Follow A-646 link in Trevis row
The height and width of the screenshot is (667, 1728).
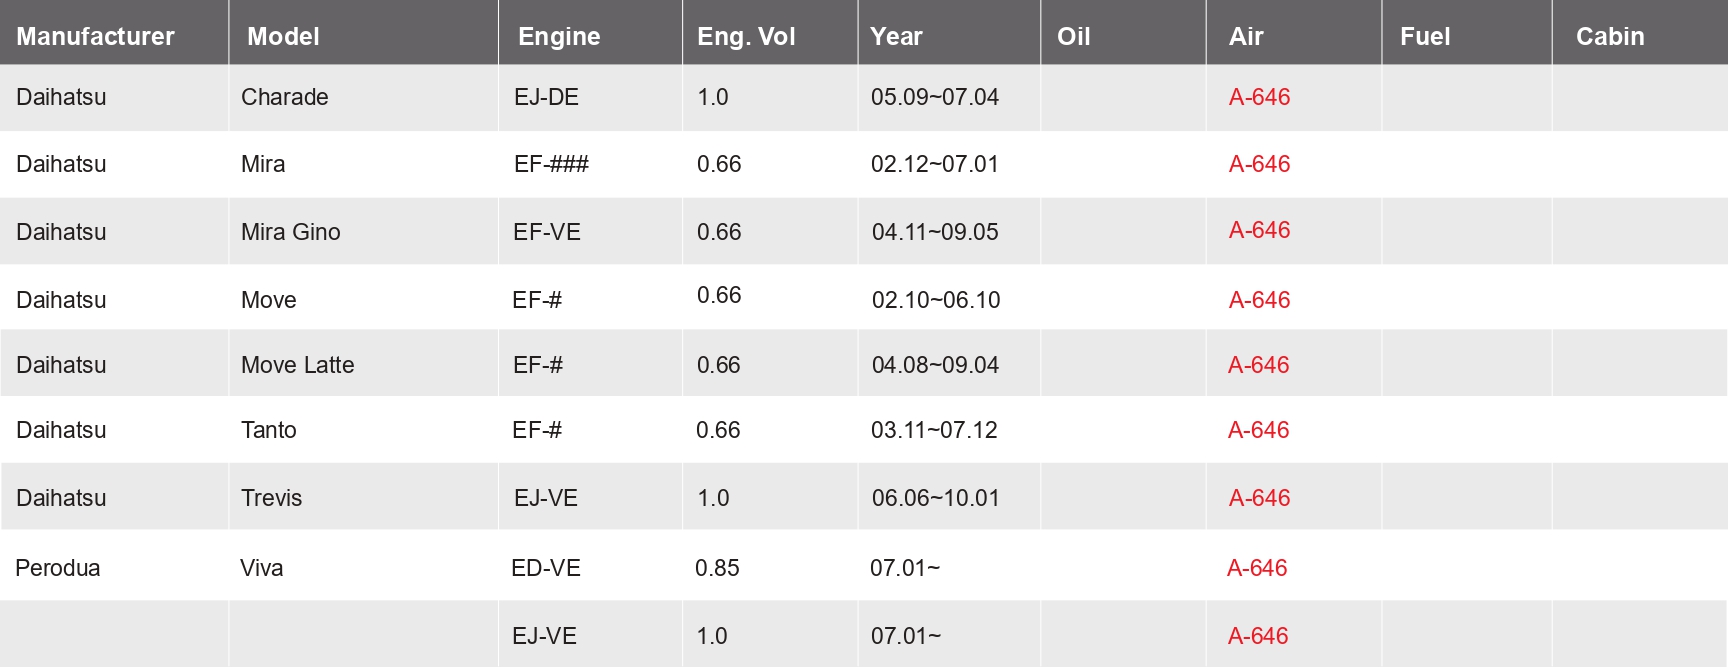(1259, 498)
